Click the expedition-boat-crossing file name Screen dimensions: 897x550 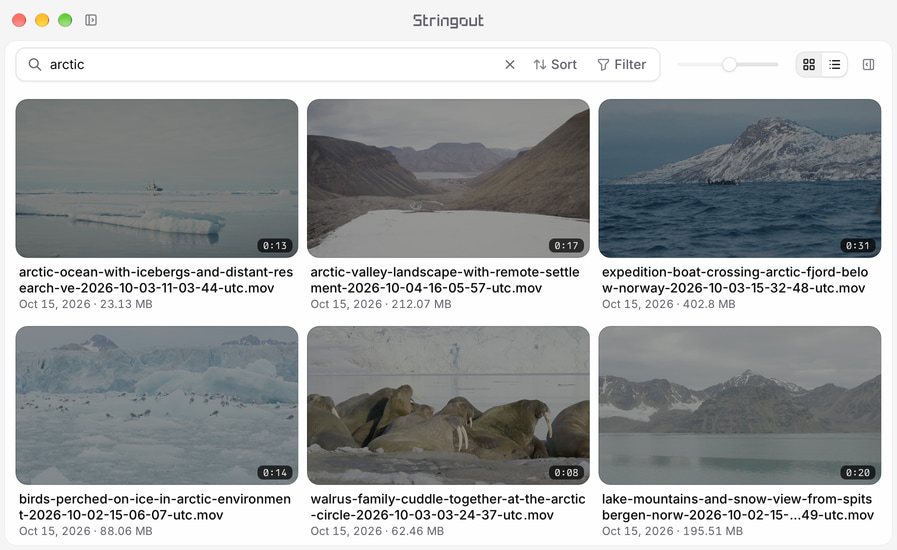tap(735, 280)
